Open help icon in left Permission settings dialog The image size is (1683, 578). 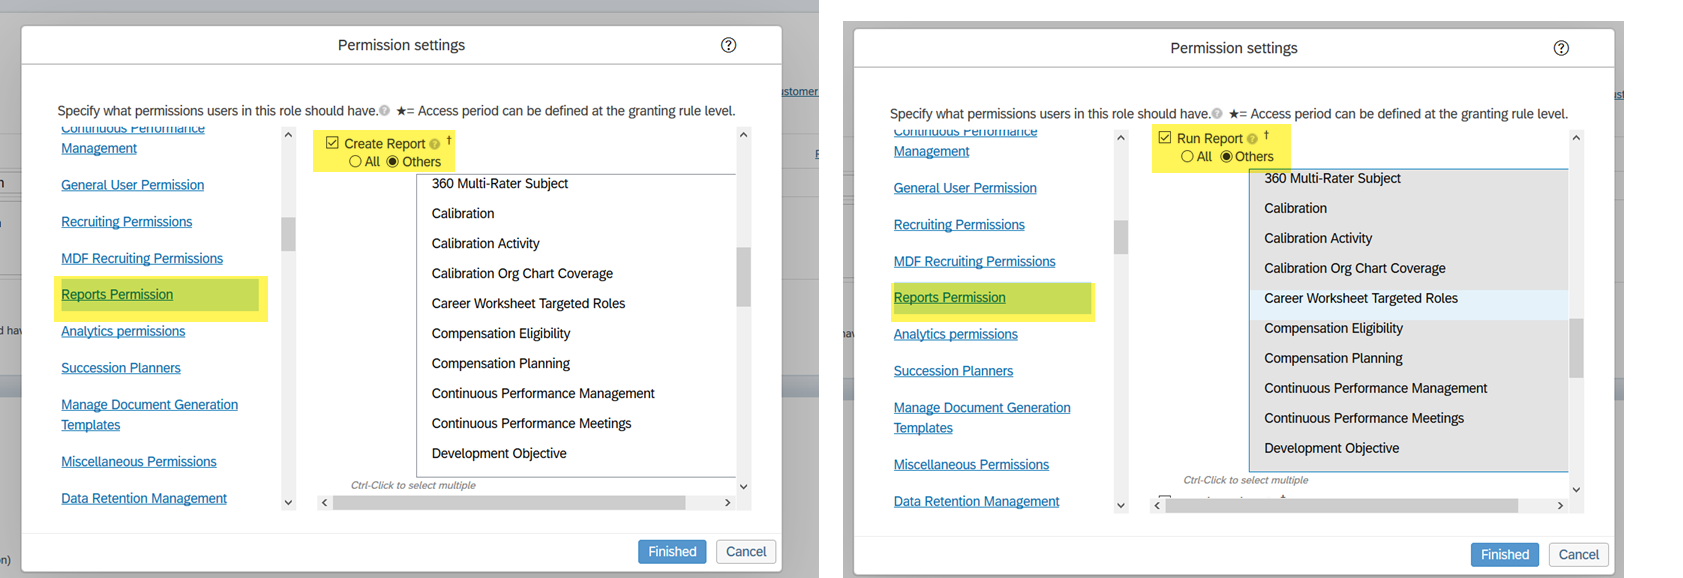(728, 45)
